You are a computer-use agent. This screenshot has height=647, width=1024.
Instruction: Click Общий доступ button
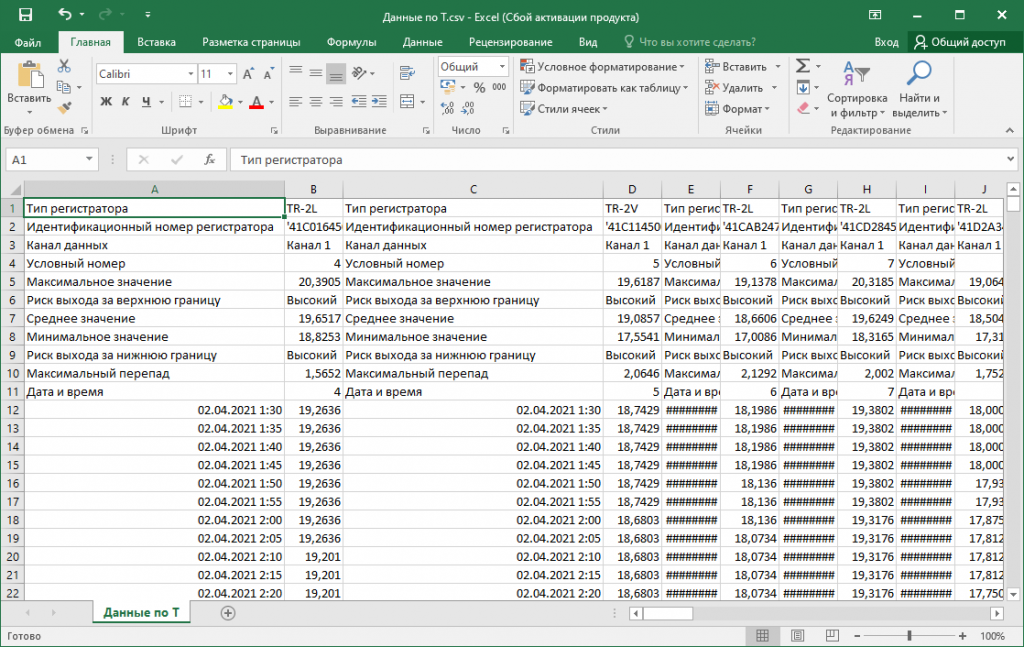pos(960,42)
